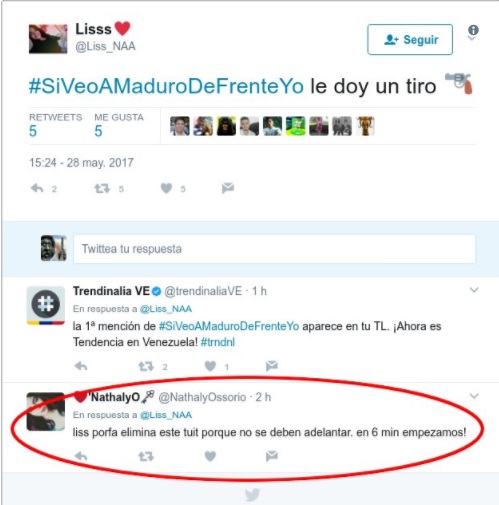The image size is (499, 505).
Task: Open the #trndnl hashtag link
Action: 218,342
